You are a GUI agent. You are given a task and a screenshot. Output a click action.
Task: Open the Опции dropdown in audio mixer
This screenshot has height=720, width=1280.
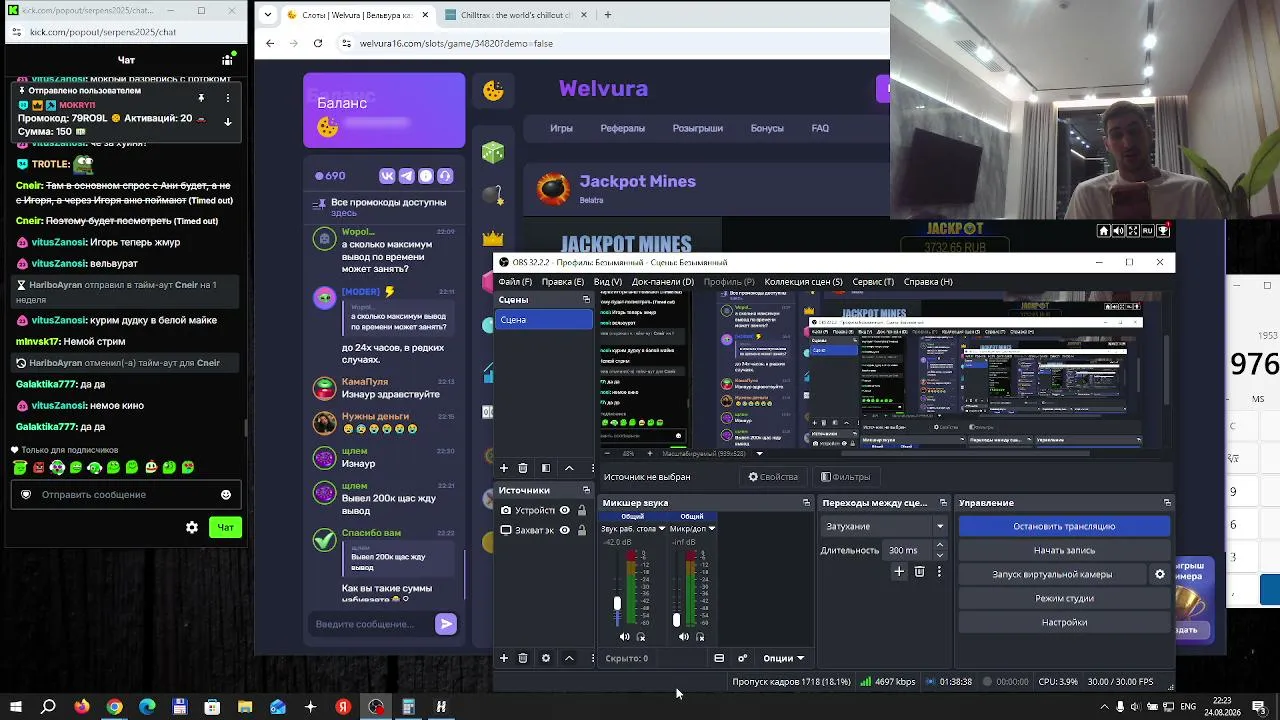click(784, 658)
